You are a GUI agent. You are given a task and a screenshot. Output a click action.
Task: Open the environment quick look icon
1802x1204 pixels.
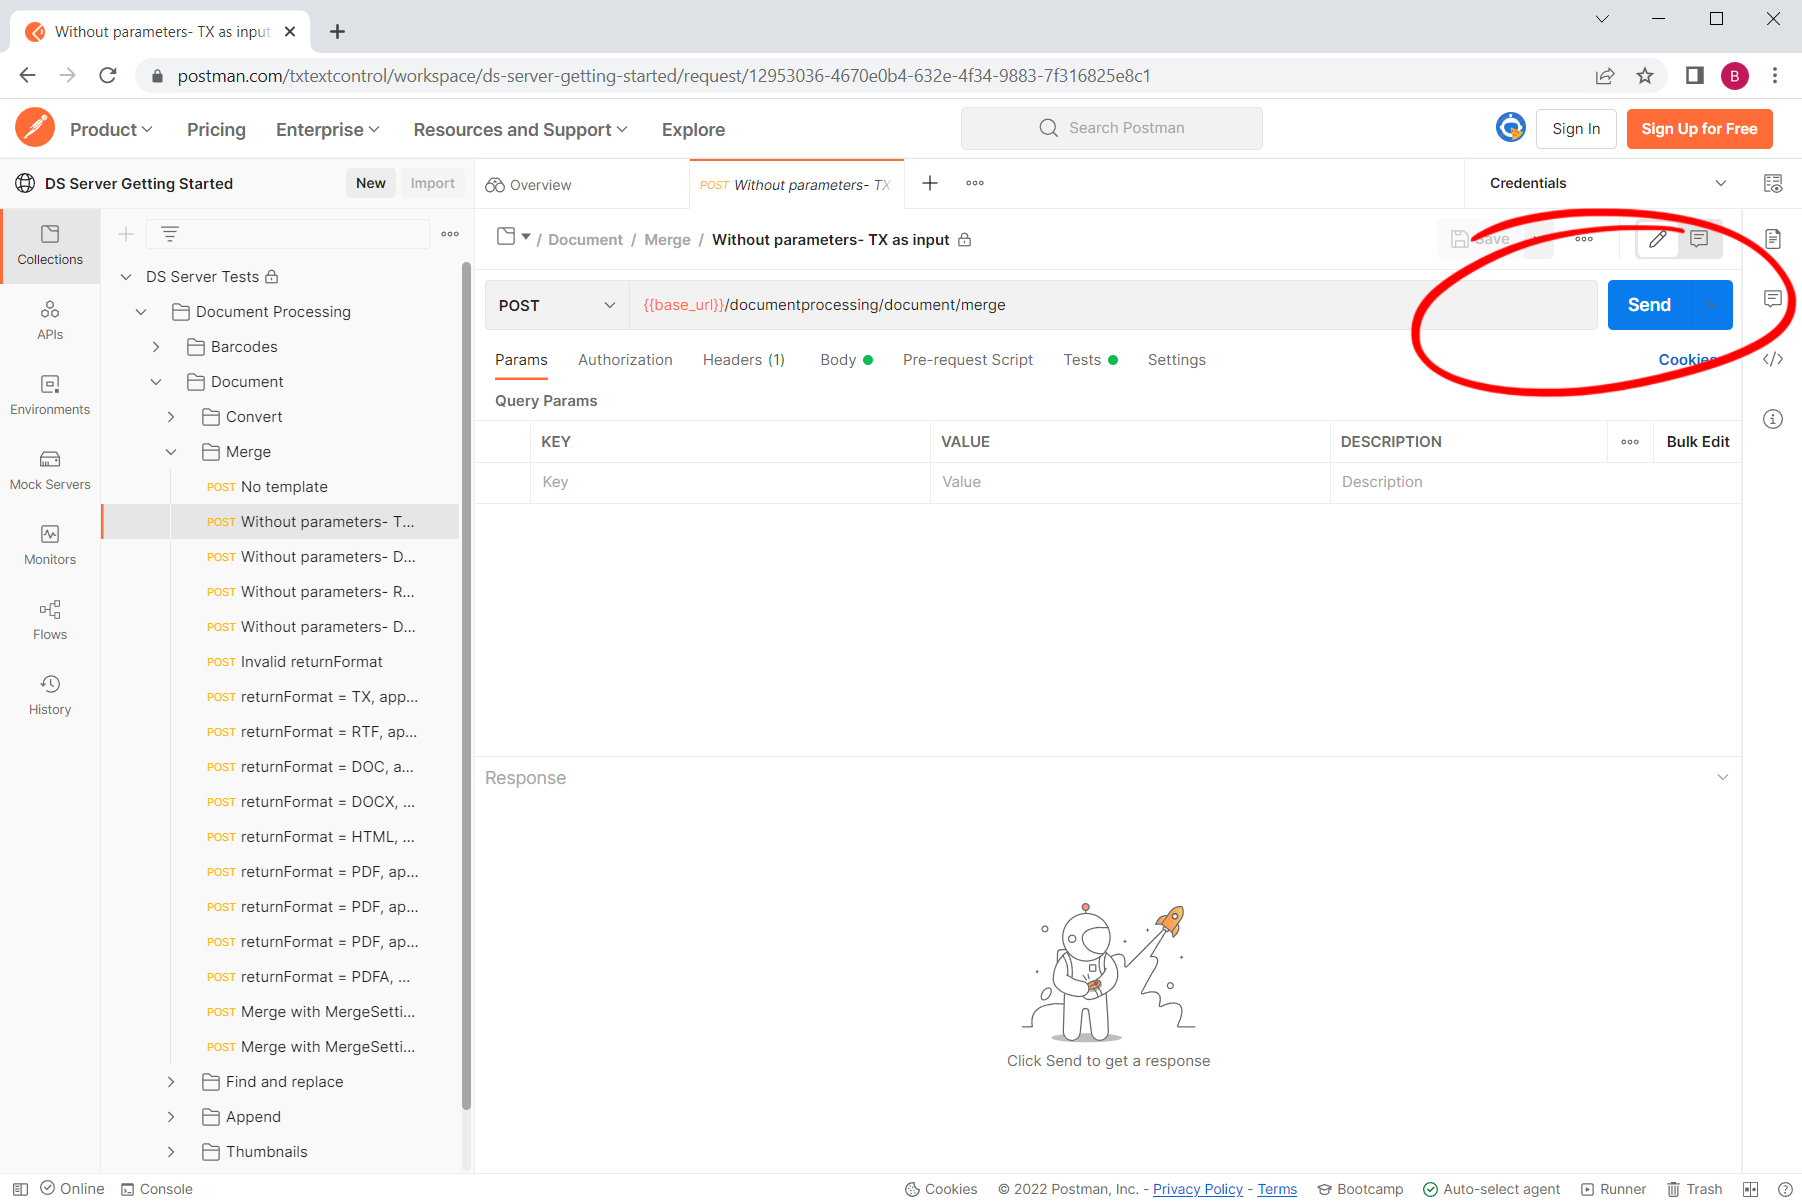click(1773, 183)
